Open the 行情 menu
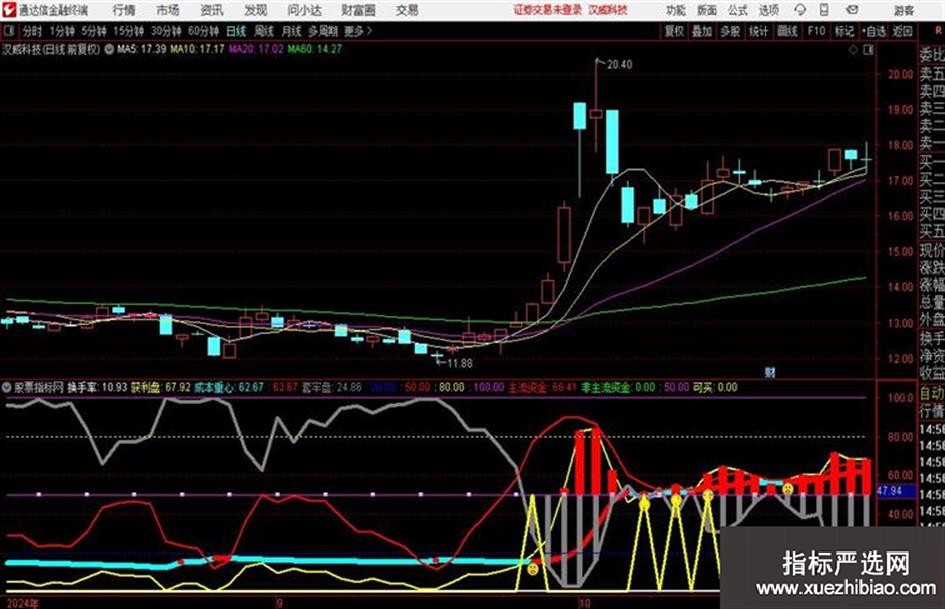Viewport: 945px width, 609px height. (x=124, y=10)
